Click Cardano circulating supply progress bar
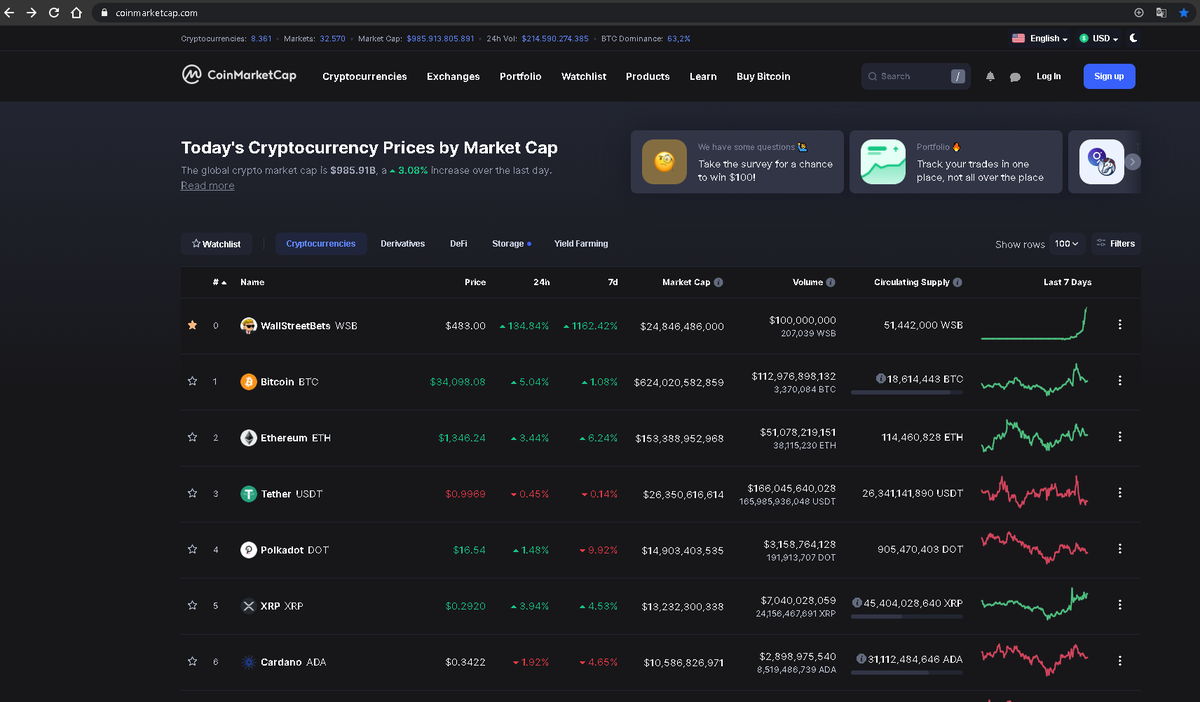This screenshot has width=1200, height=702. pos(907,672)
